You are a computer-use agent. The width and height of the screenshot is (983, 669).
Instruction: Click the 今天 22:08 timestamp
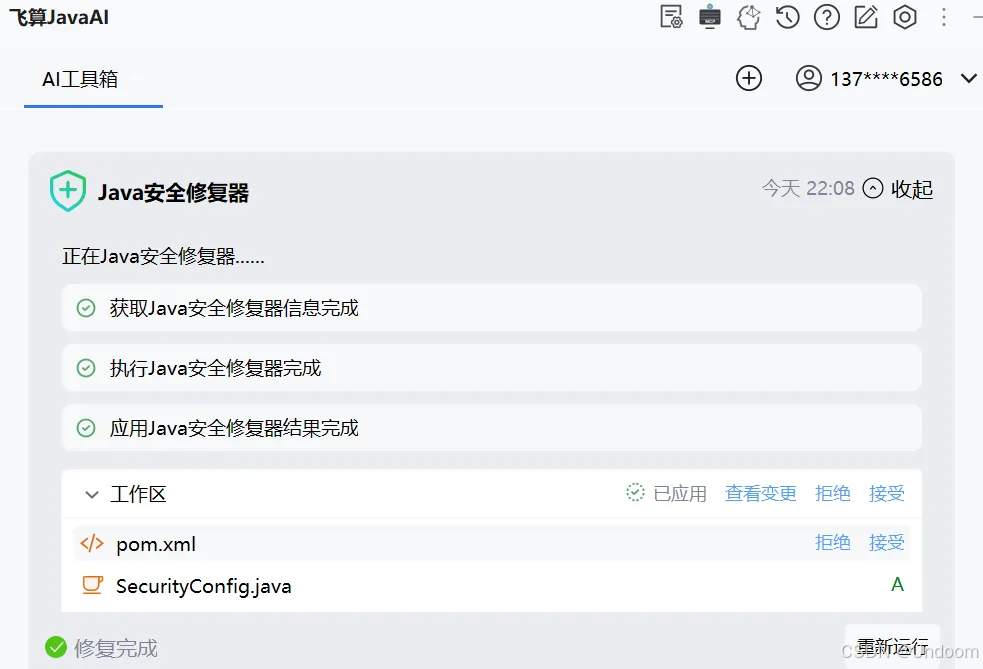pos(808,188)
